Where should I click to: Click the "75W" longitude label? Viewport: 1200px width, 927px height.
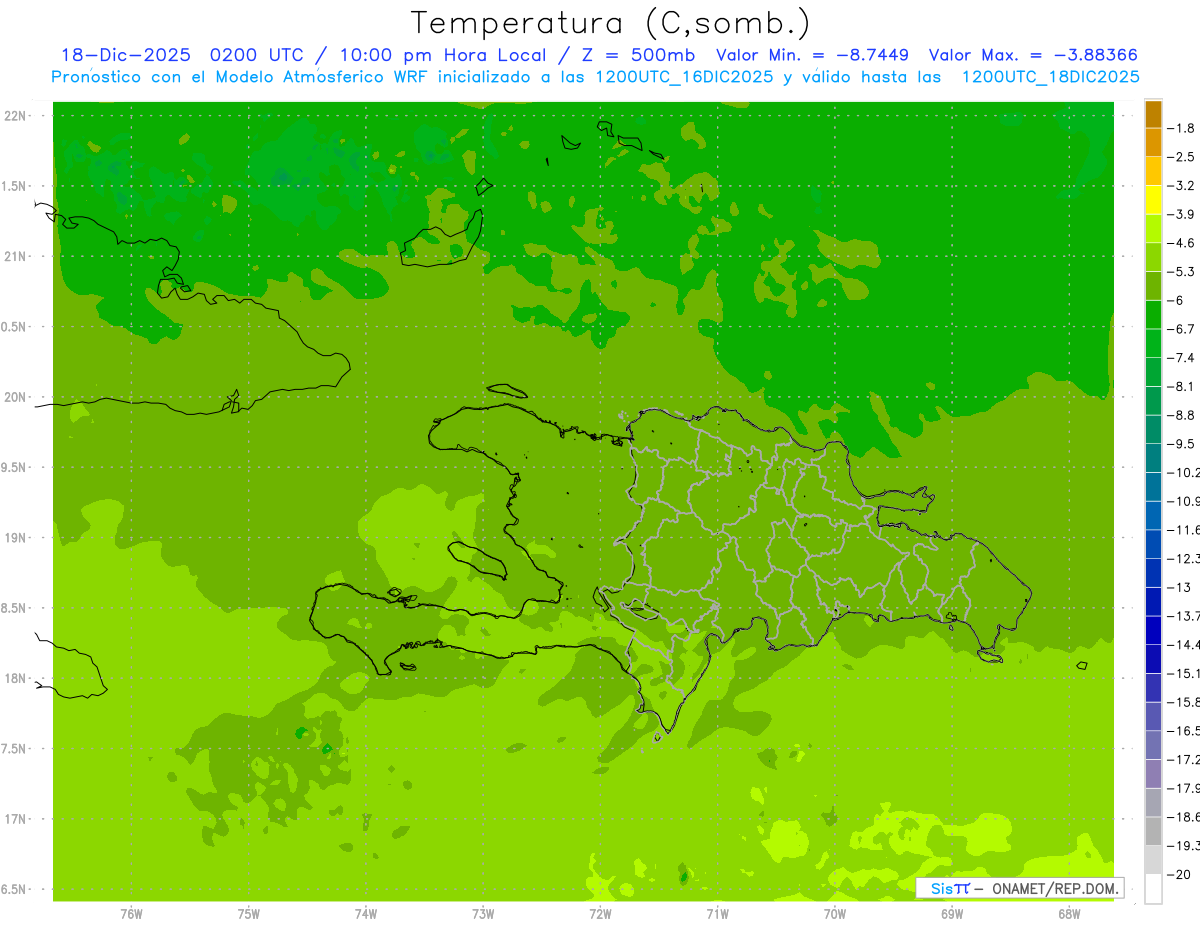click(x=248, y=913)
